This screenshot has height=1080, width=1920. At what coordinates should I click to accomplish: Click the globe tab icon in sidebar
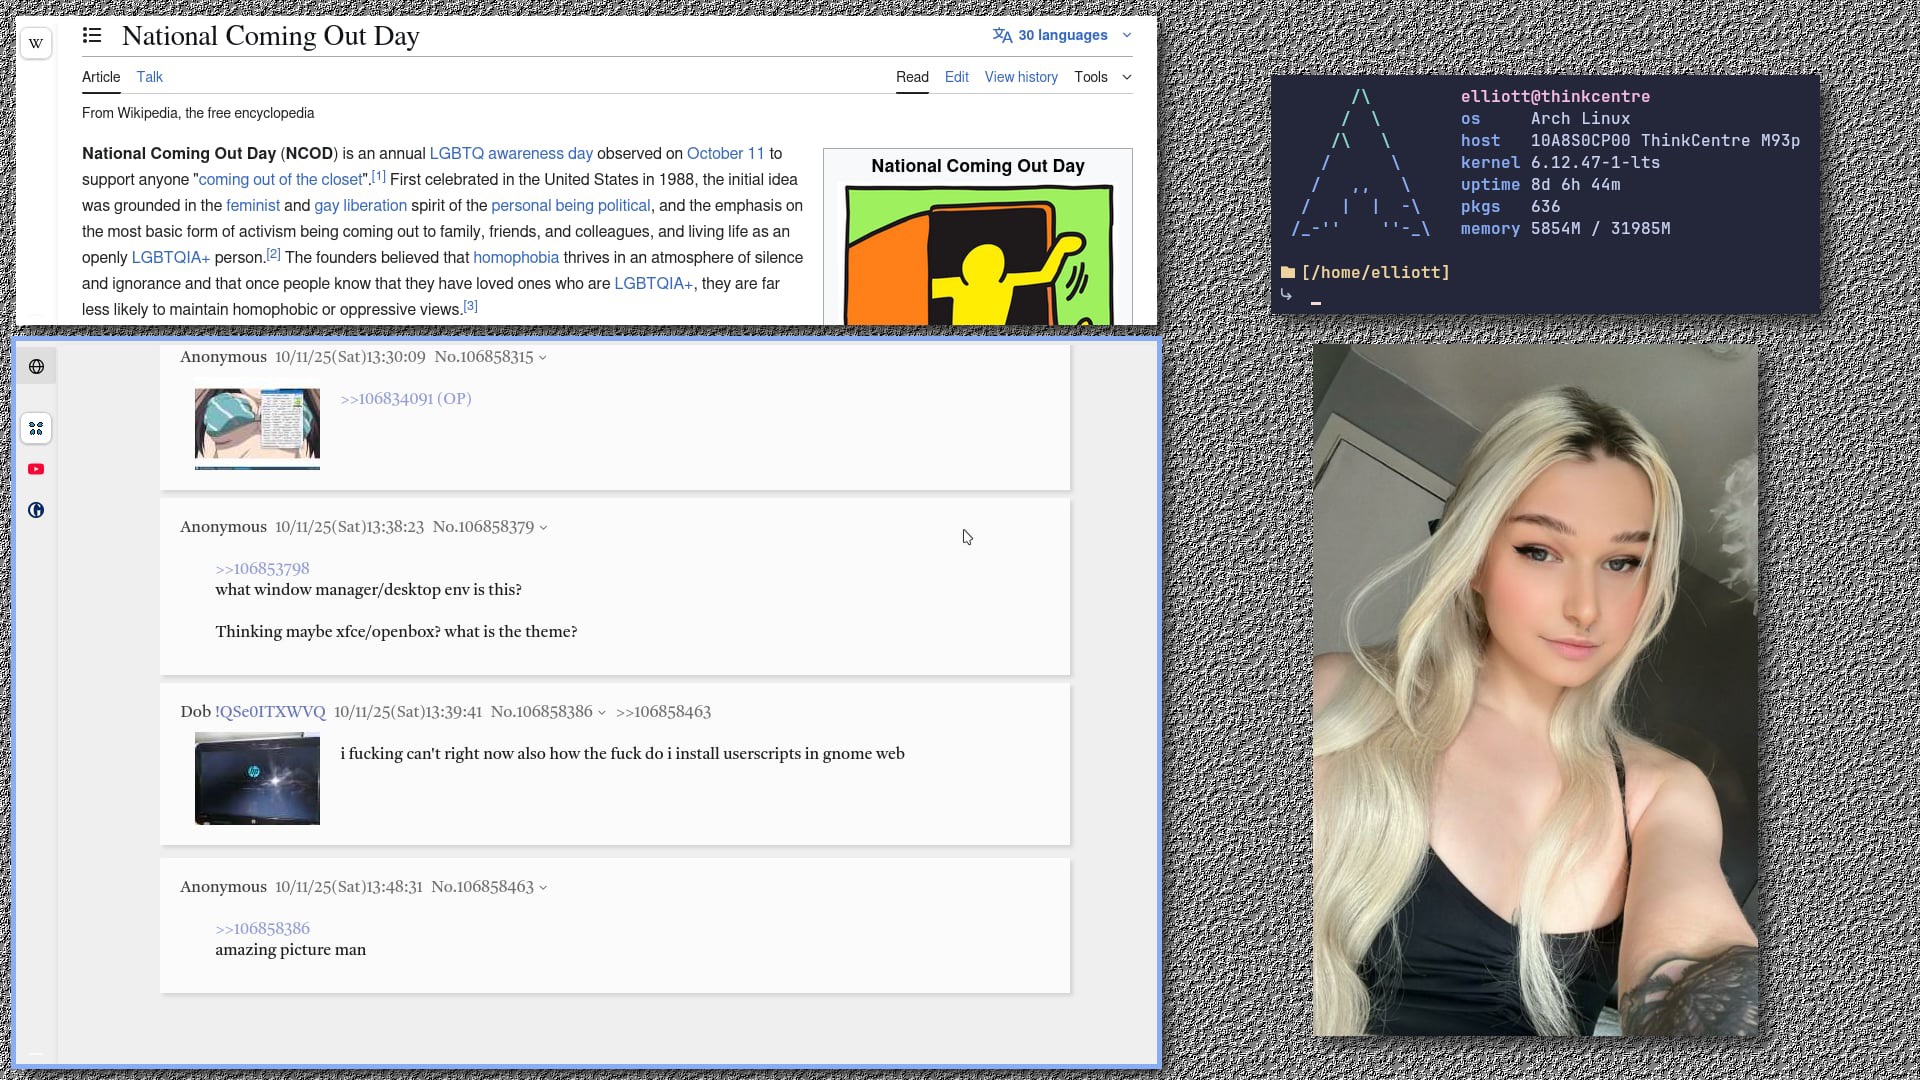coord(36,367)
